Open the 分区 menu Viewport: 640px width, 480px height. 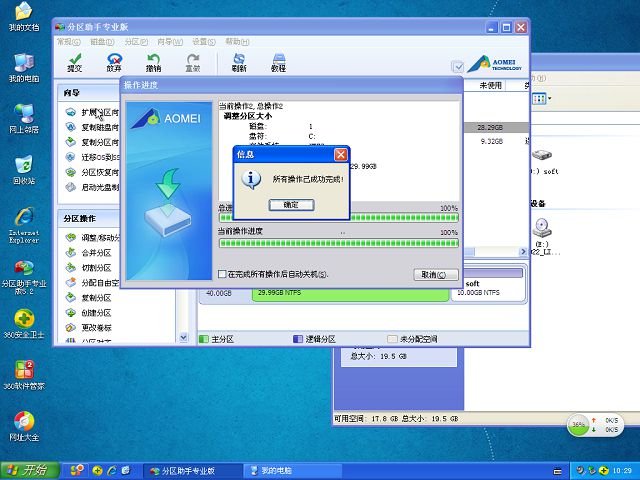pos(136,42)
